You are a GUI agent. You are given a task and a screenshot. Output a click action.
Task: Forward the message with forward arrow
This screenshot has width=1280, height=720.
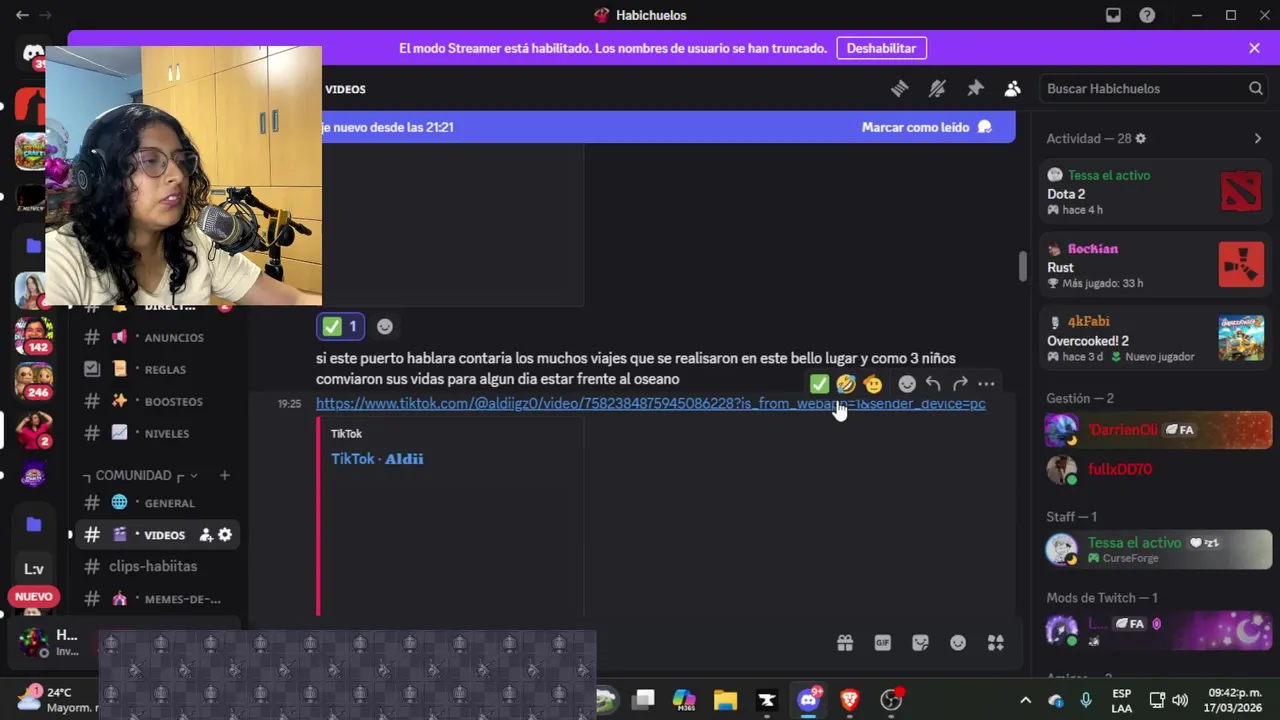[x=960, y=384]
